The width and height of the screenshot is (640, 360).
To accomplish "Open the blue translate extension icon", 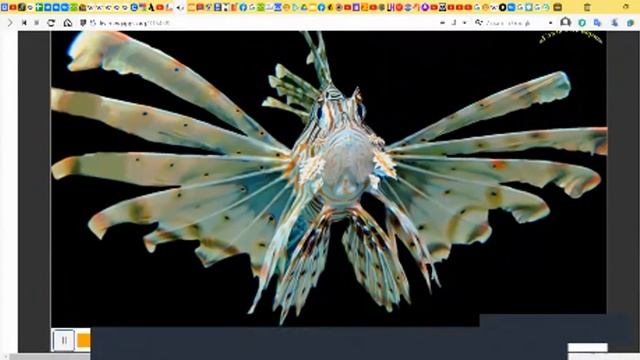I will 598,23.
